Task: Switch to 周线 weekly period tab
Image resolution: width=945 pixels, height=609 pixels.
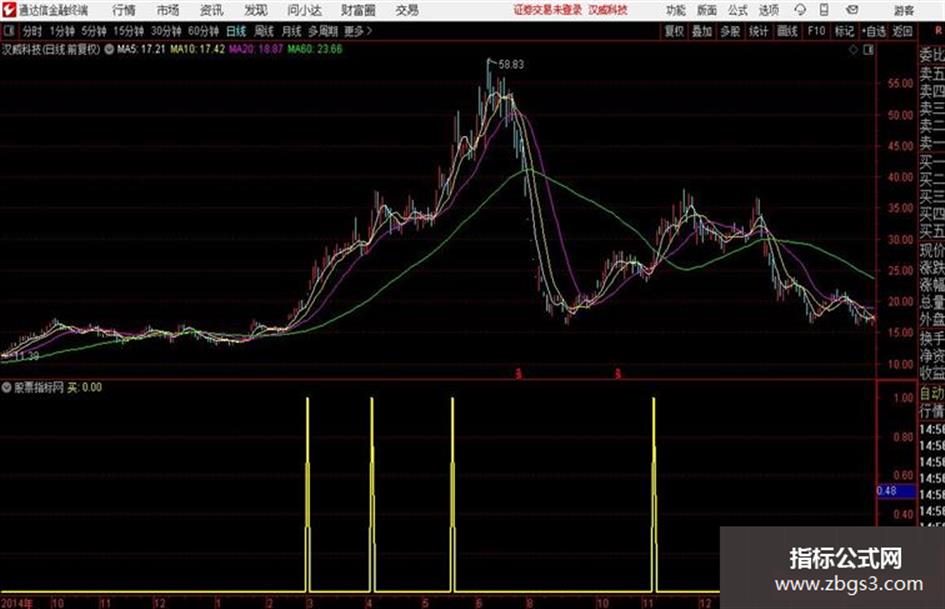Action: click(264, 31)
